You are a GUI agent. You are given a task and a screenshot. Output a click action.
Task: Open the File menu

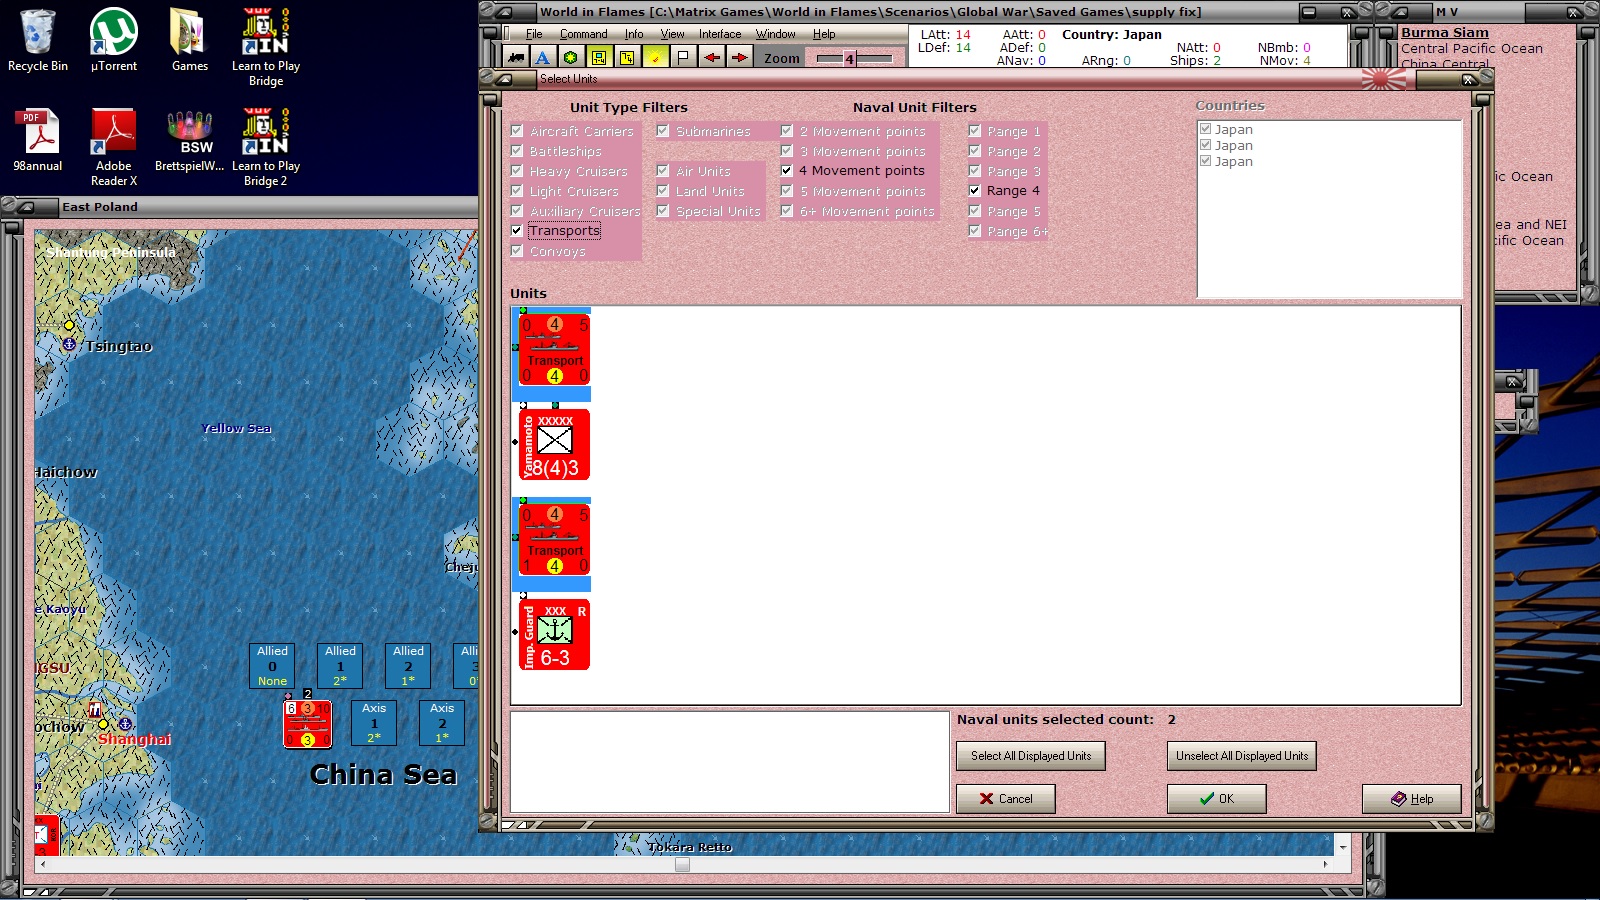[x=534, y=34]
